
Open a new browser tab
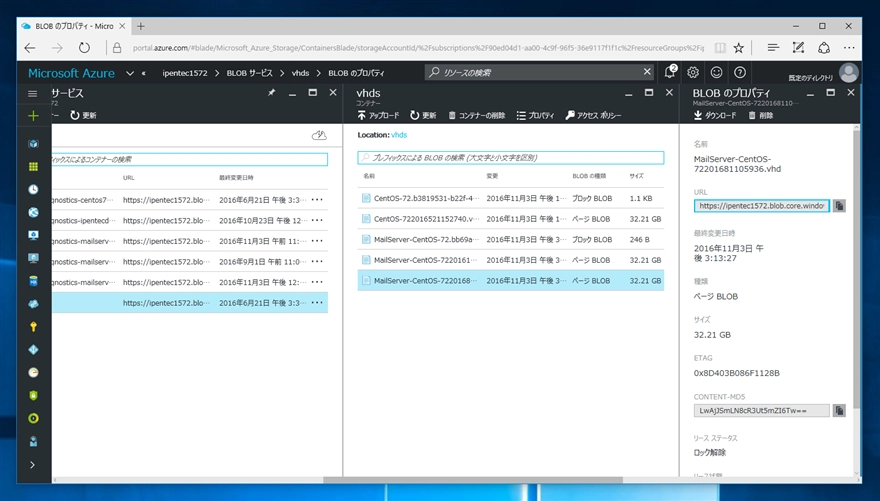coord(140,26)
